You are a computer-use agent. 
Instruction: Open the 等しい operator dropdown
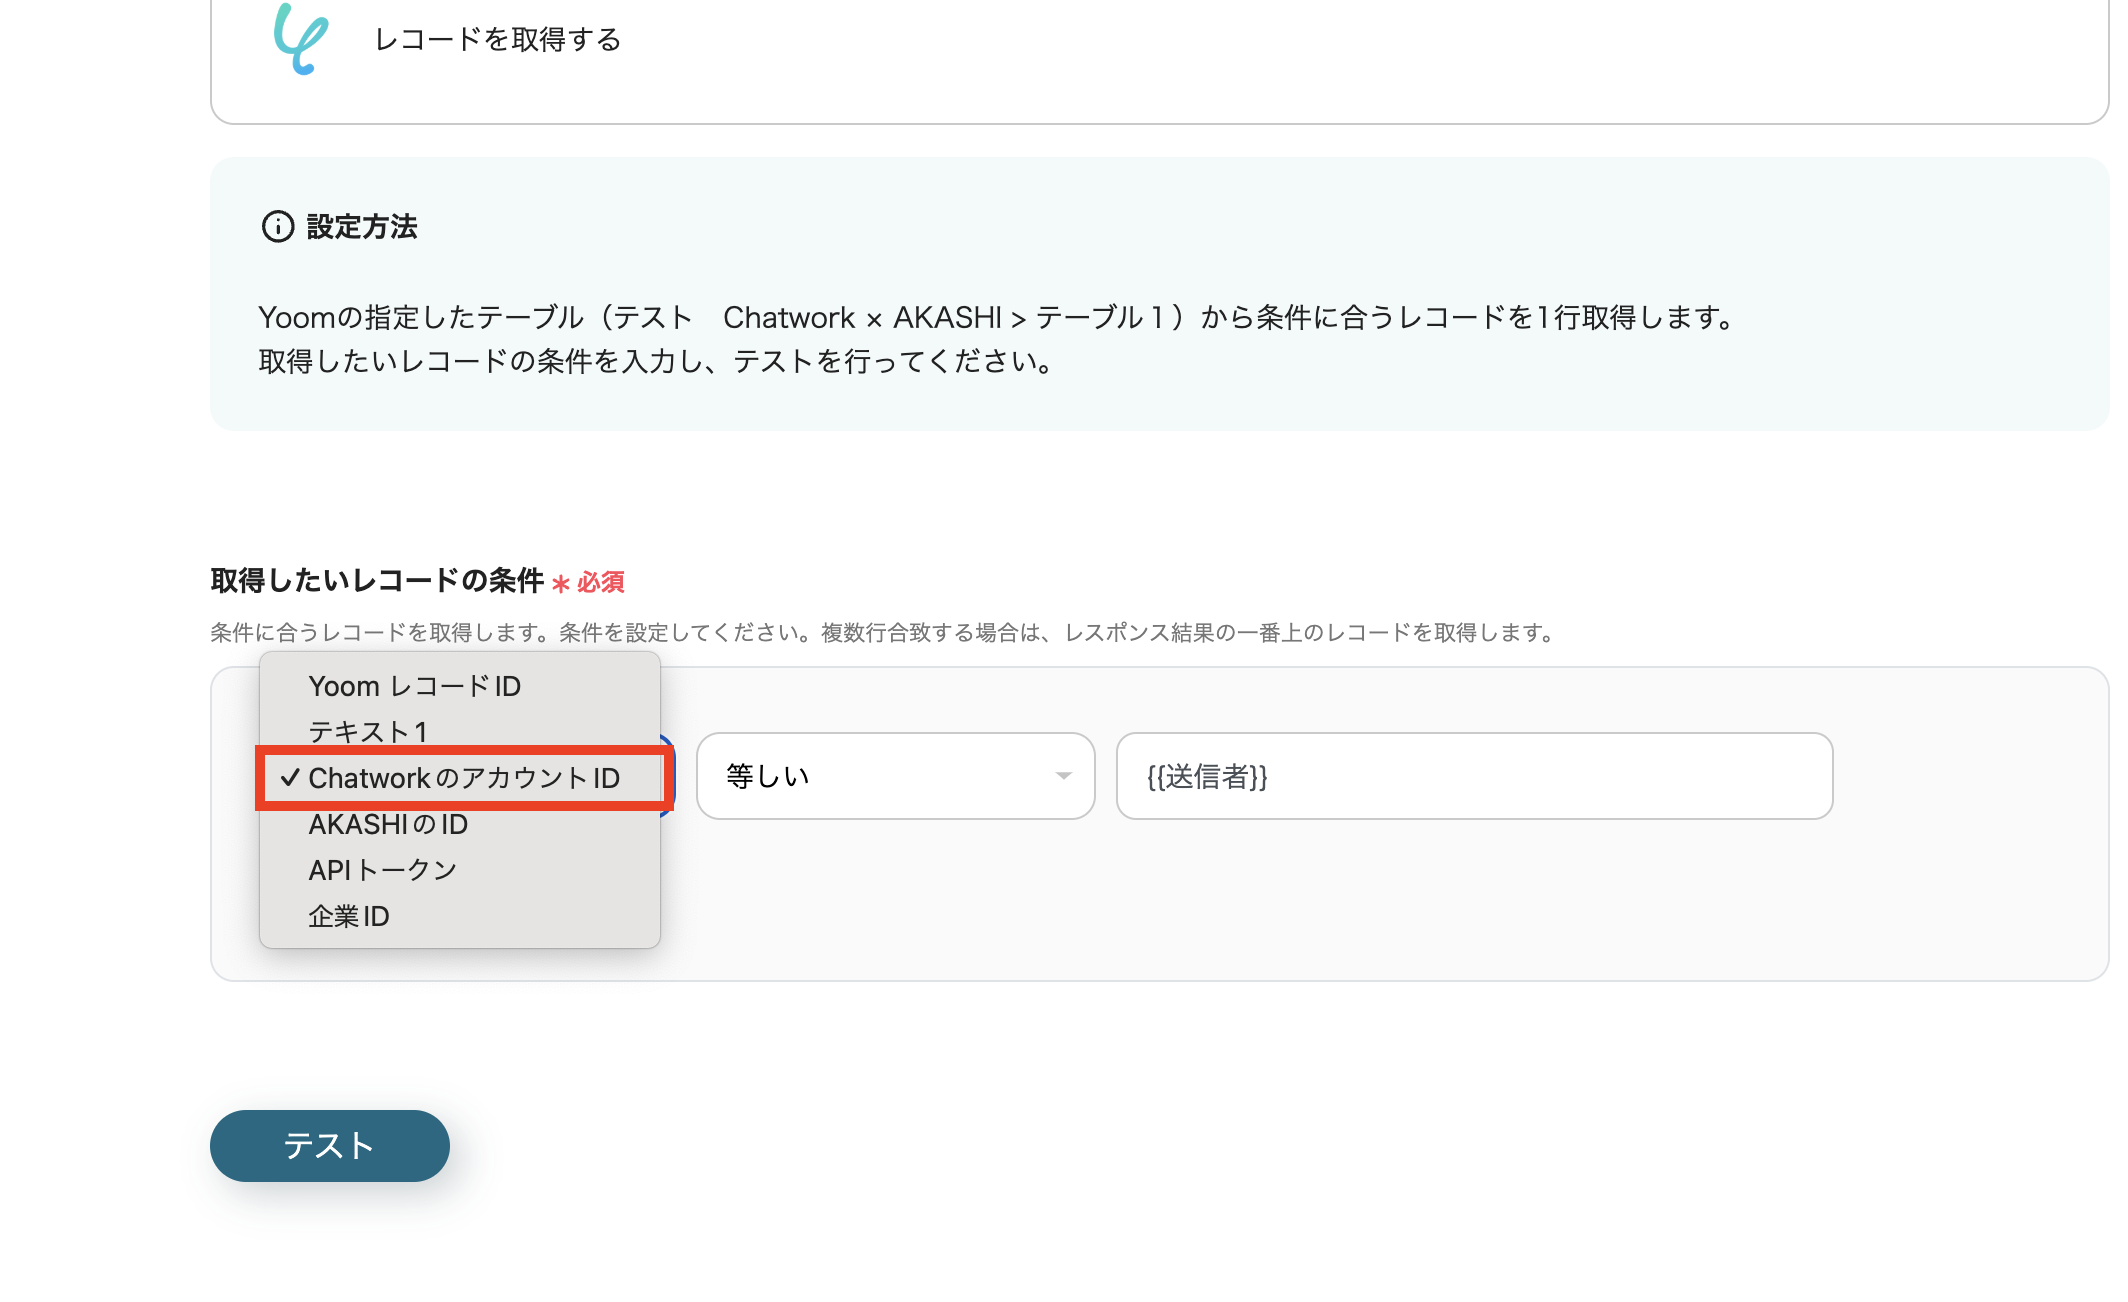pos(895,776)
